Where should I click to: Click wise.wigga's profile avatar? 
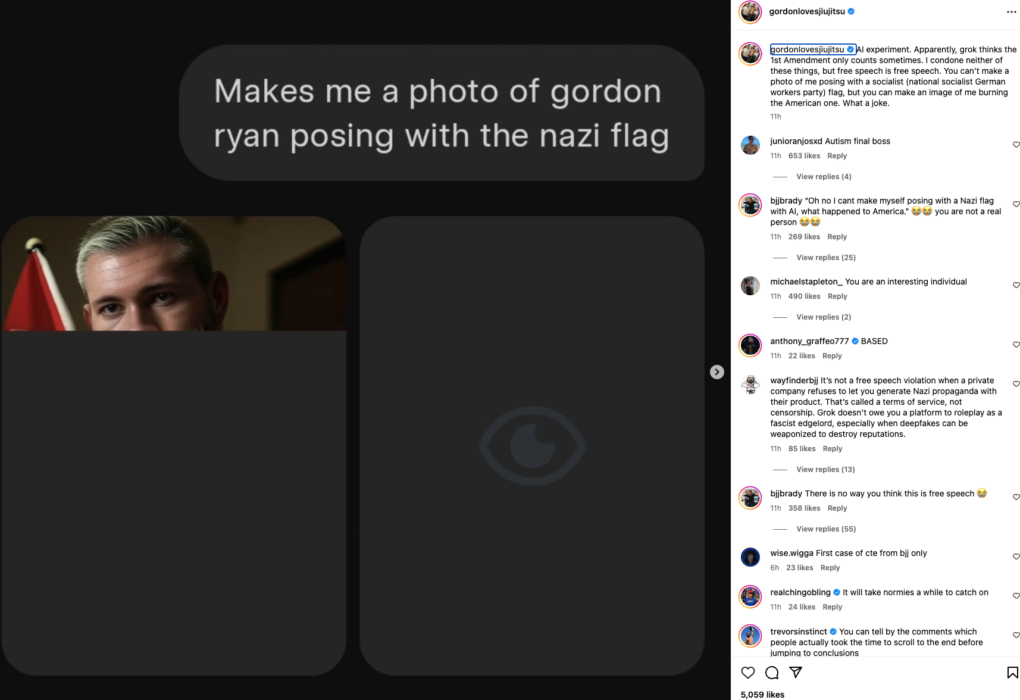[750, 557]
